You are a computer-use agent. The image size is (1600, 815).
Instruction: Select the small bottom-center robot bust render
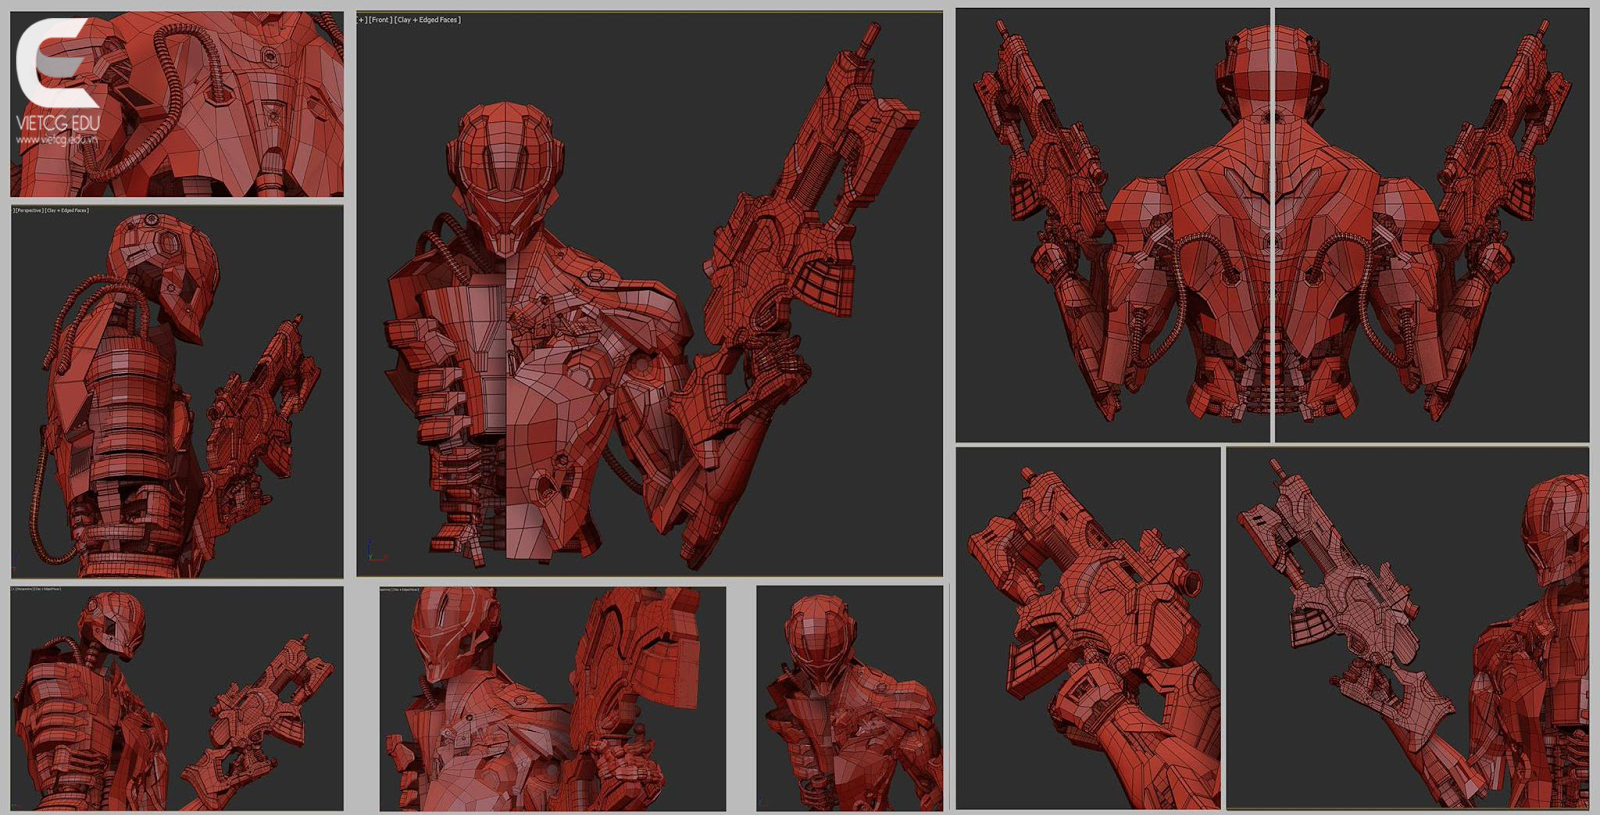click(850, 698)
